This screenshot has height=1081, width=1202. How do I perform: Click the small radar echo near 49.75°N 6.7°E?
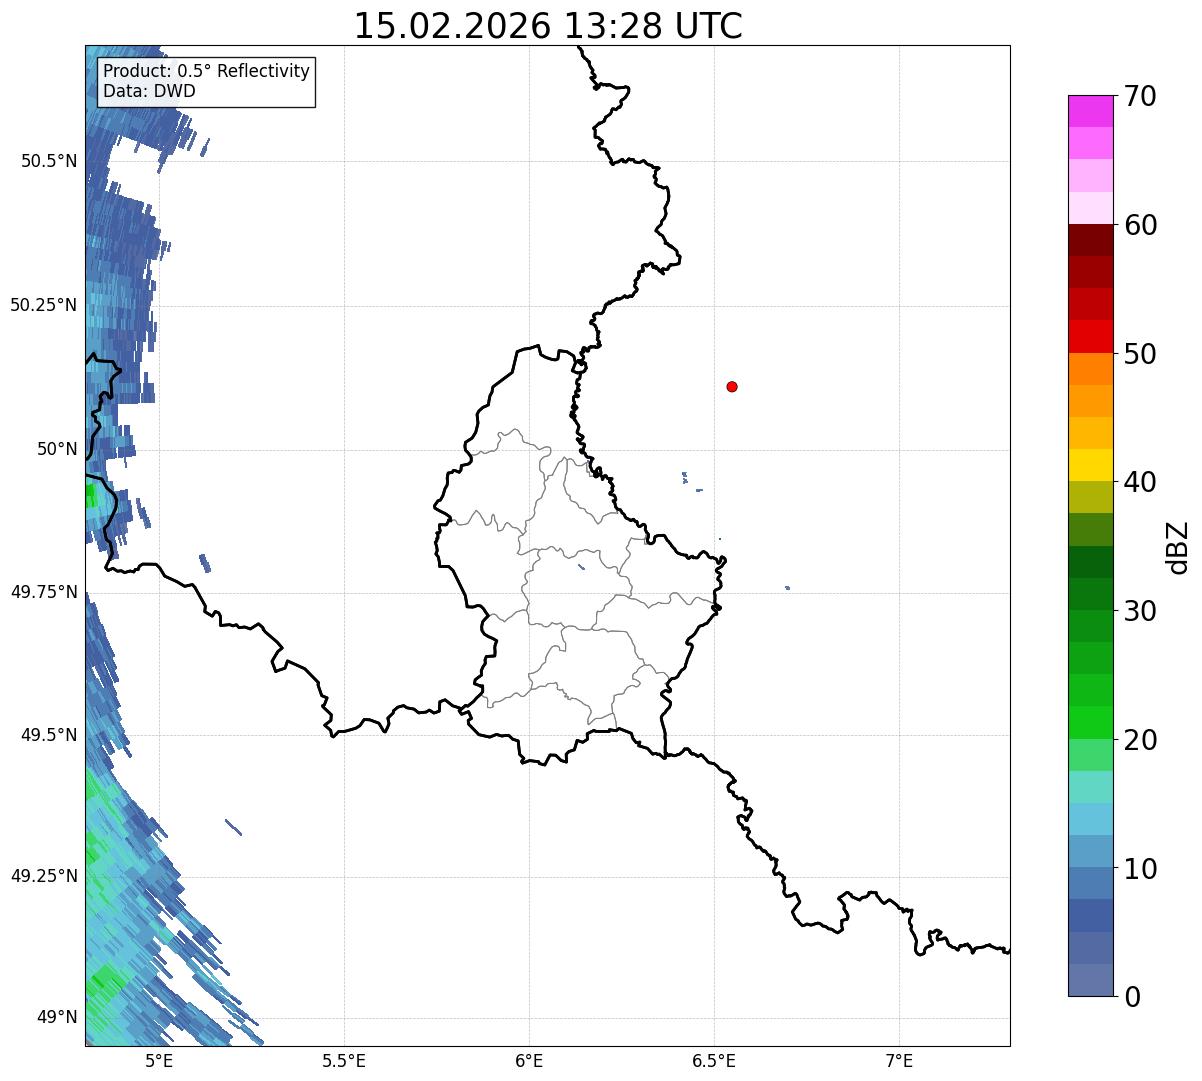click(x=788, y=588)
